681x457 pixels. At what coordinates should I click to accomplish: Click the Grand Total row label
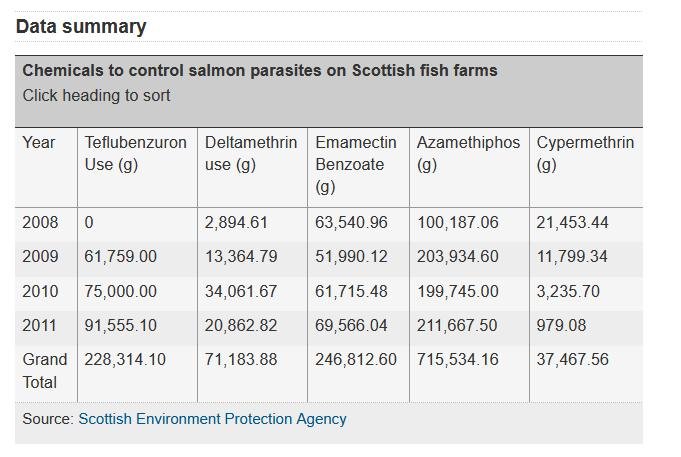45,370
